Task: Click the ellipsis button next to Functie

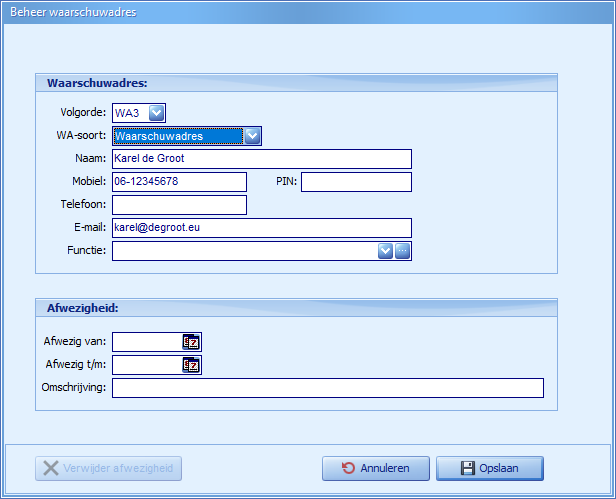Action: [402, 251]
